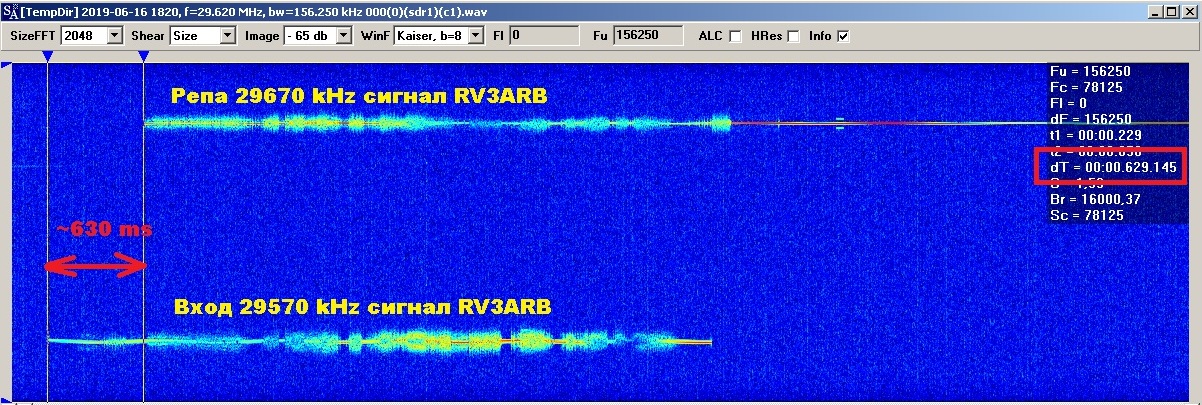Click the Fl frequency input field
Image resolution: width=1202 pixels, height=405 pixels.
tap(543, 35)
